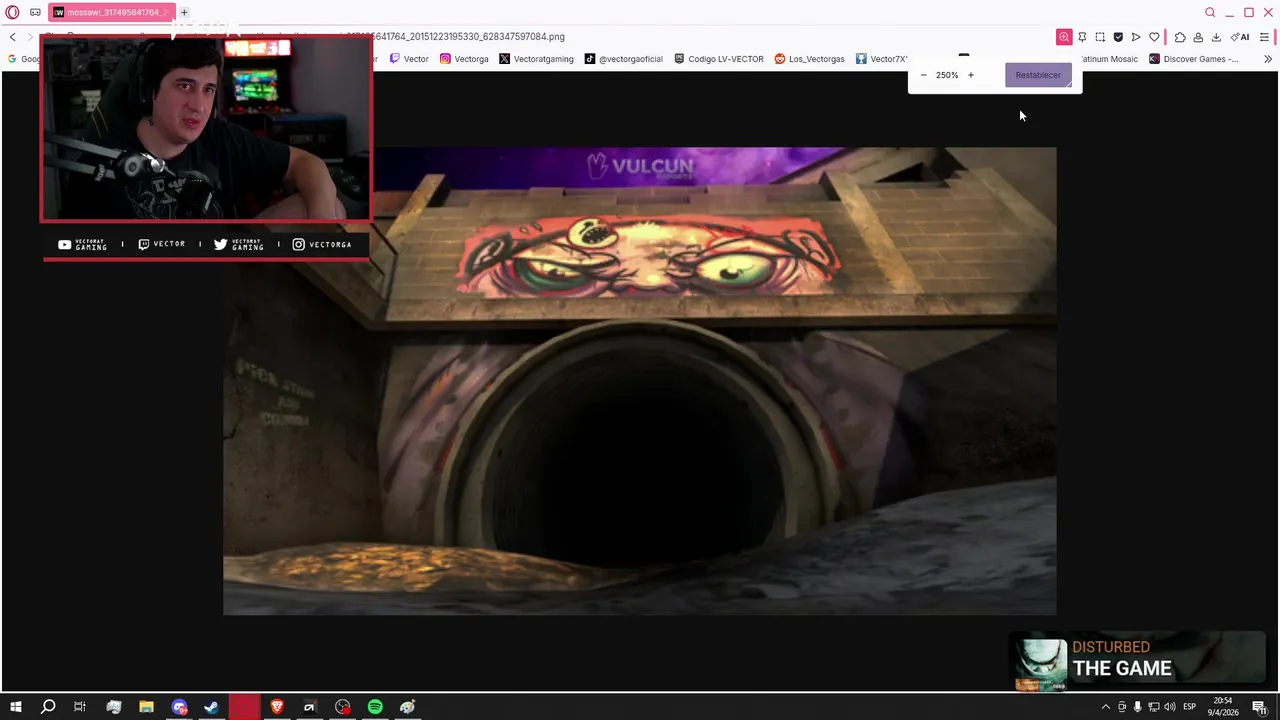This screenshot has width=1280, height=720.
Task: Expand the bookmarks bar overflow chevron
Action: [1268, 59]
